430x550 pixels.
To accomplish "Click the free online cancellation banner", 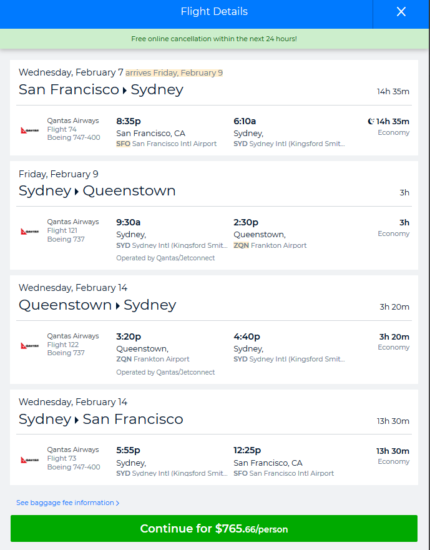I will [x=214, y=39].
